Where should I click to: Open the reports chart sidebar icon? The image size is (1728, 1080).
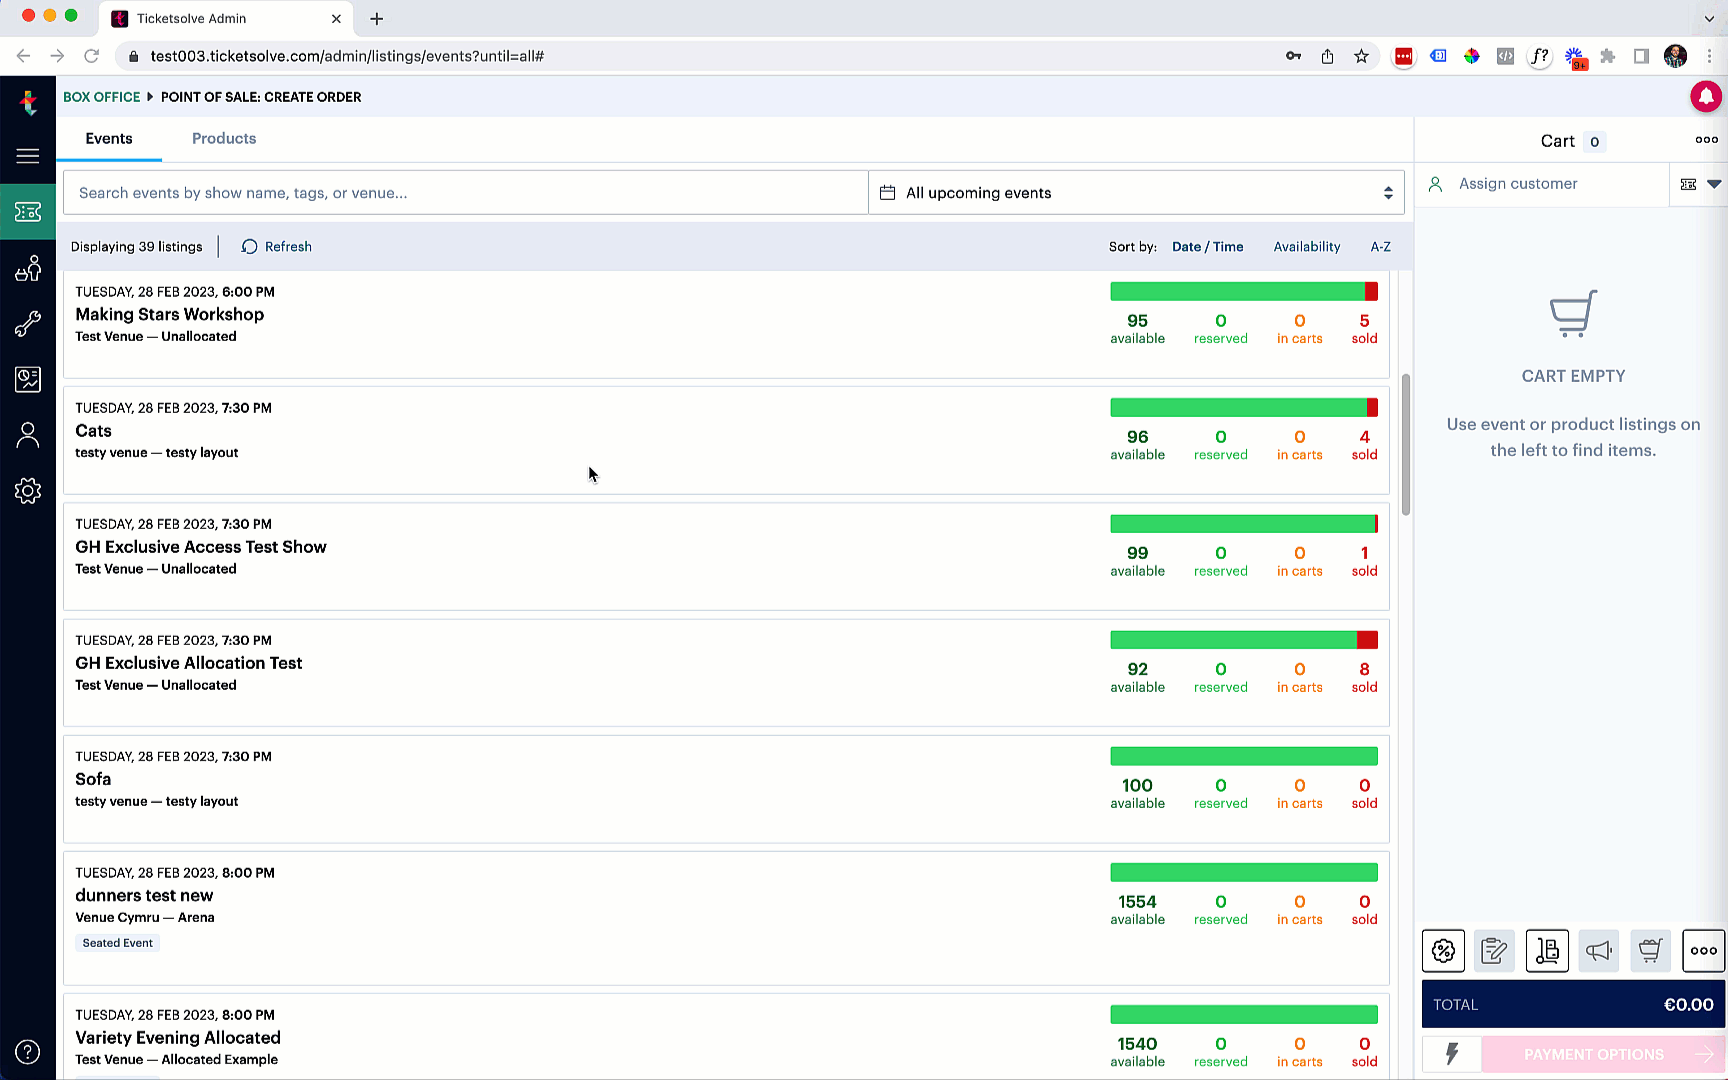[x=28, y=379]
